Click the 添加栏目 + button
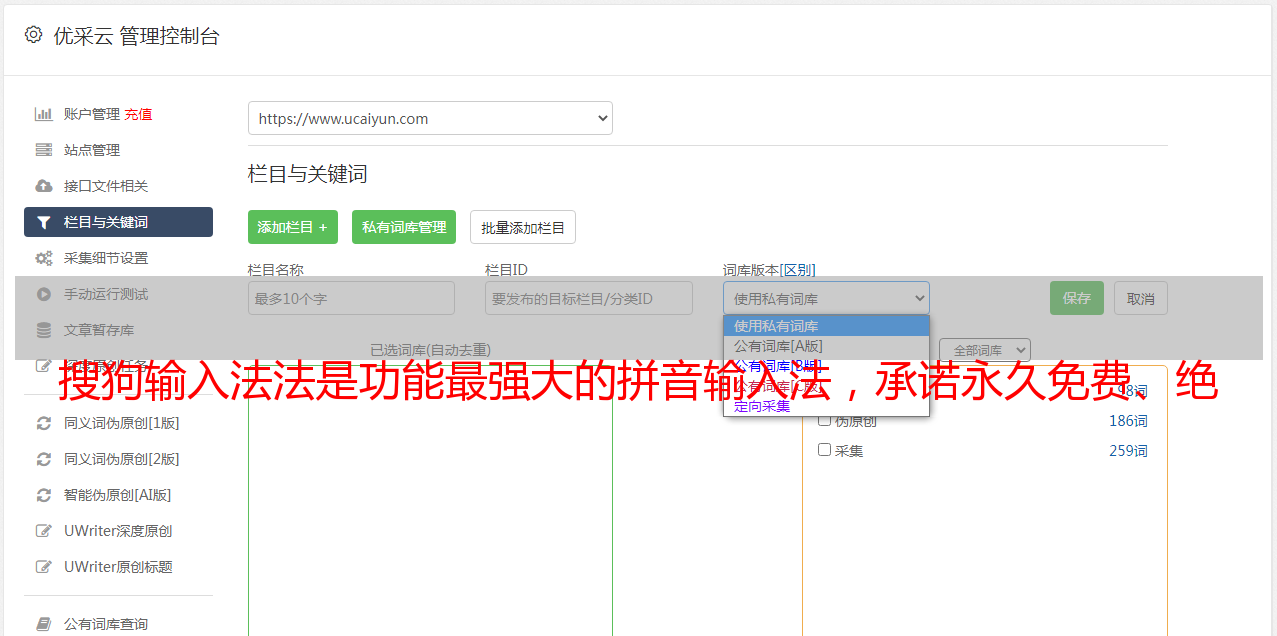 [x=293, y=227]
